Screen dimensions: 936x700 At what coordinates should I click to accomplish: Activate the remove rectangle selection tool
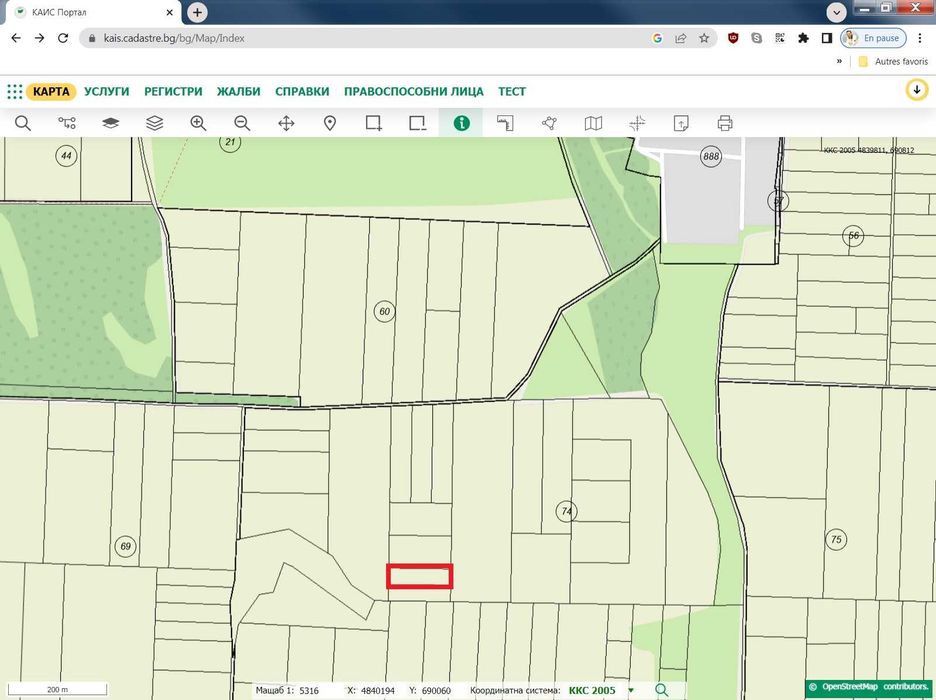[x=417, y=124]
